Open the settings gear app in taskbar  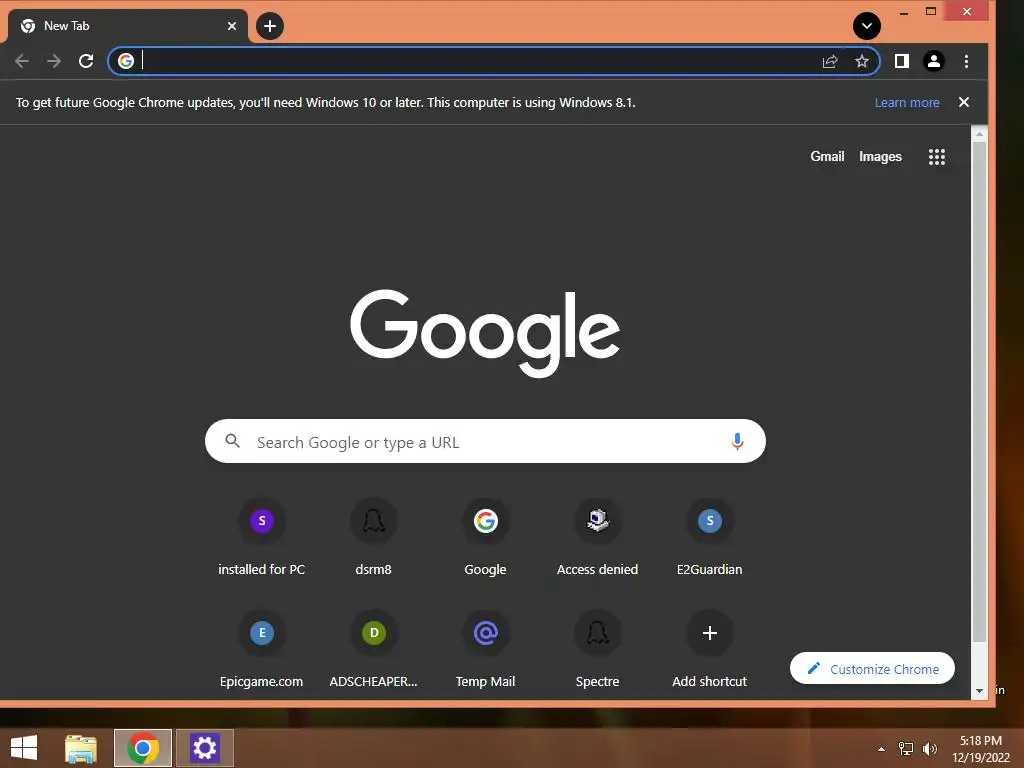point(204,748)
